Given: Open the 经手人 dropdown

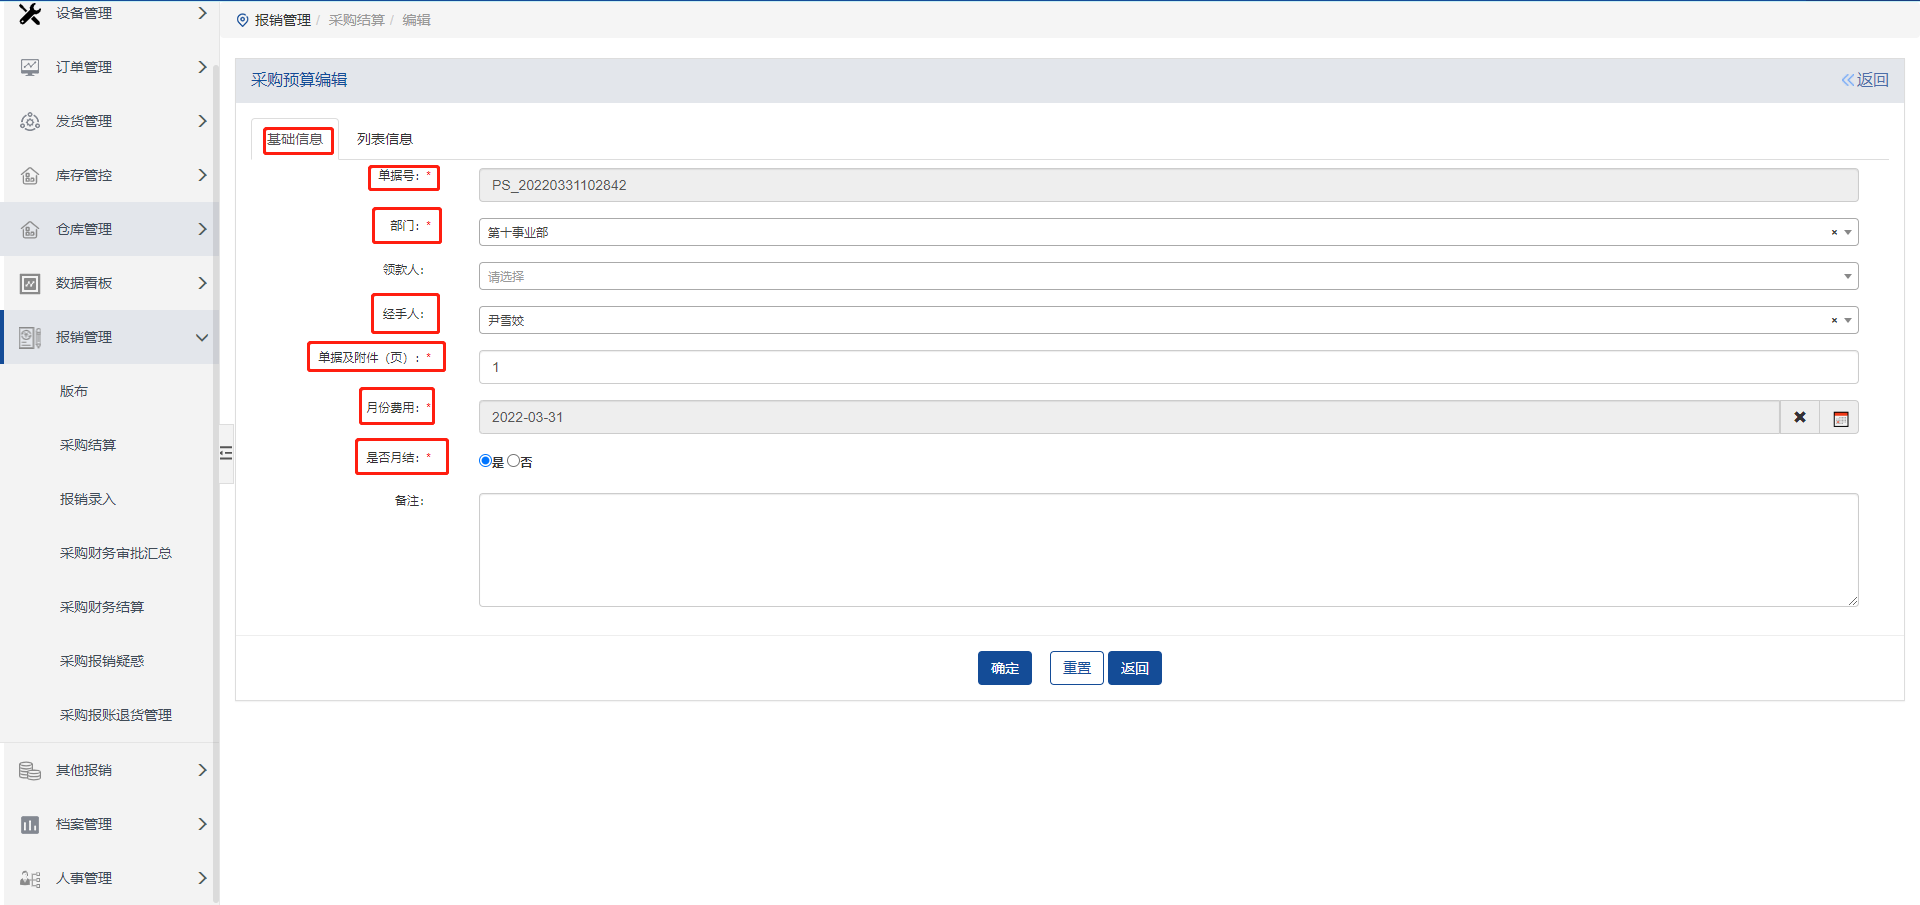Looking at the screenshot, I should pos(1847,320).
